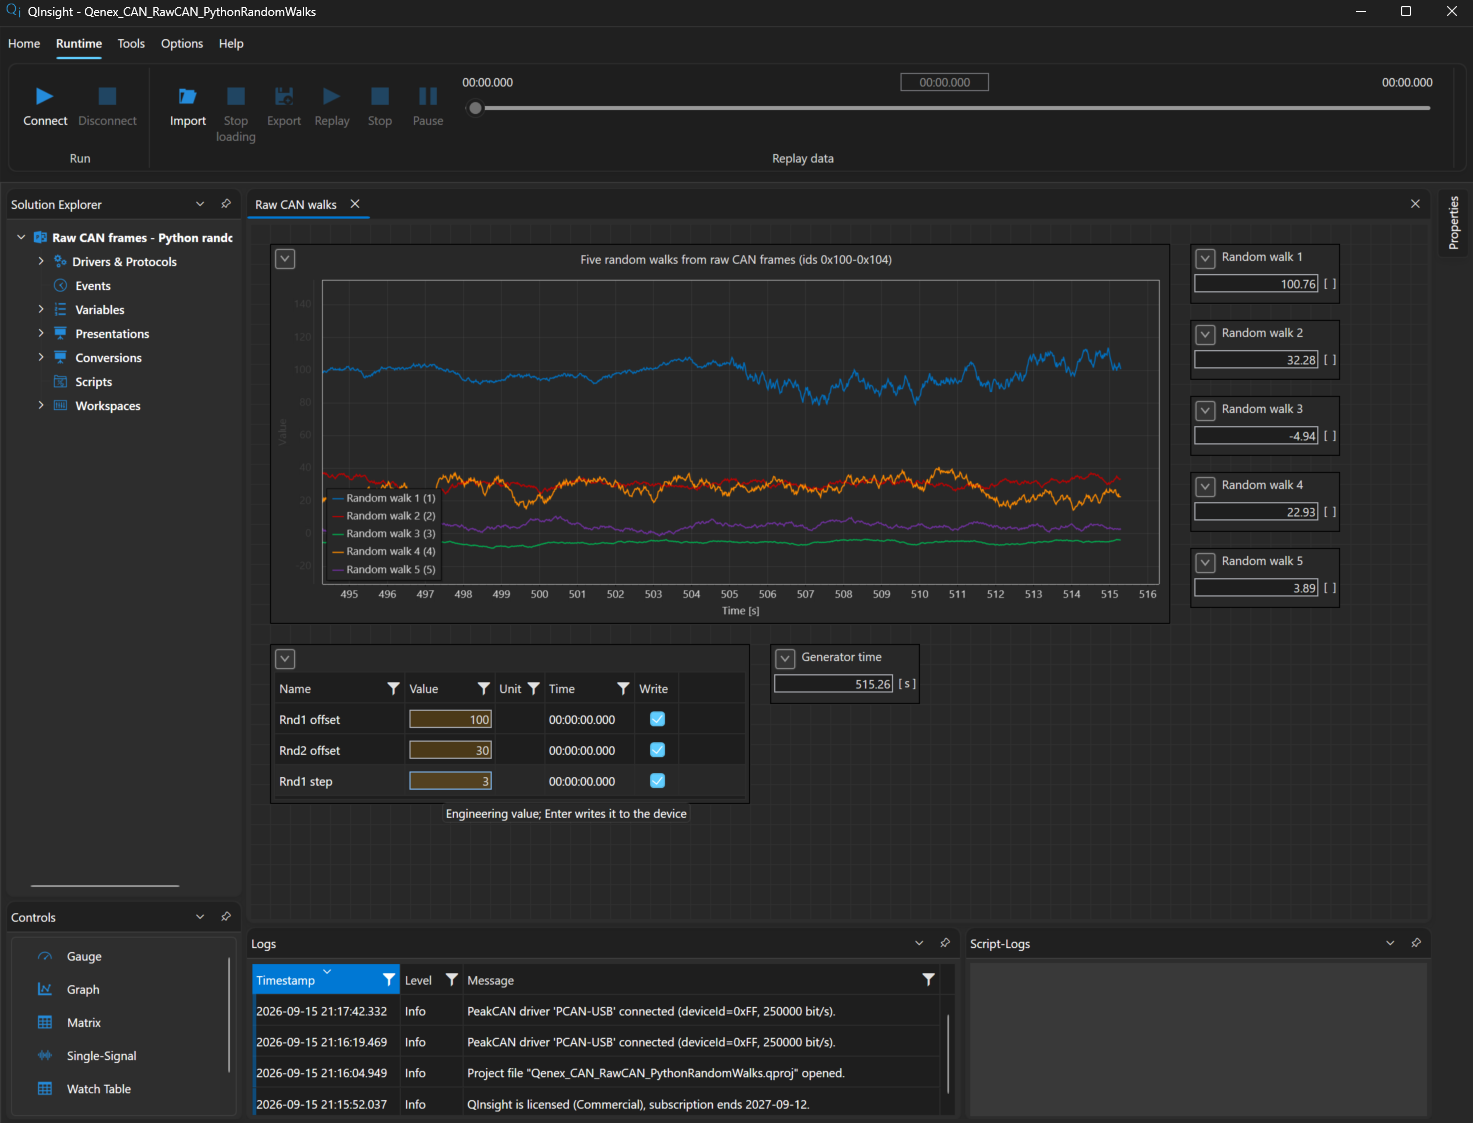Select the Events tree item

click(92, 286)
